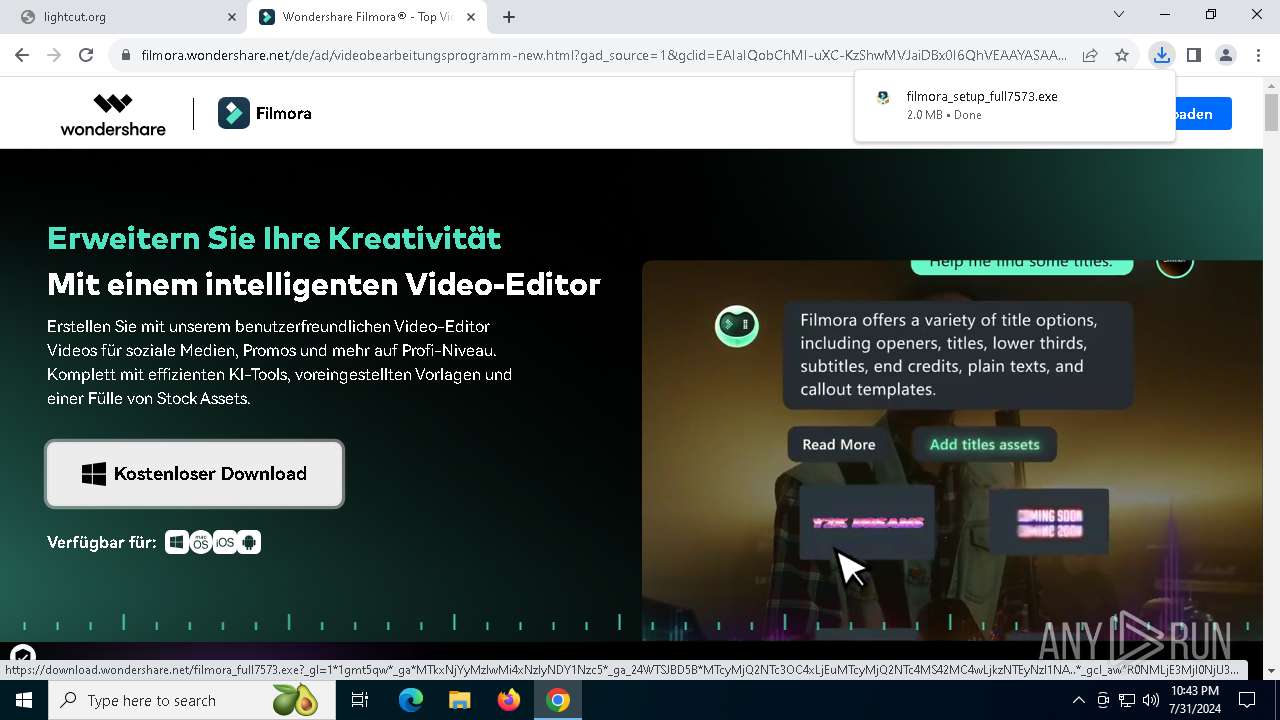Image resolution: width=1280 pixels, height=720 pixels.
Task: Click taskbar clock showing 10:43 PM
Action: [x=1194, y=700]
